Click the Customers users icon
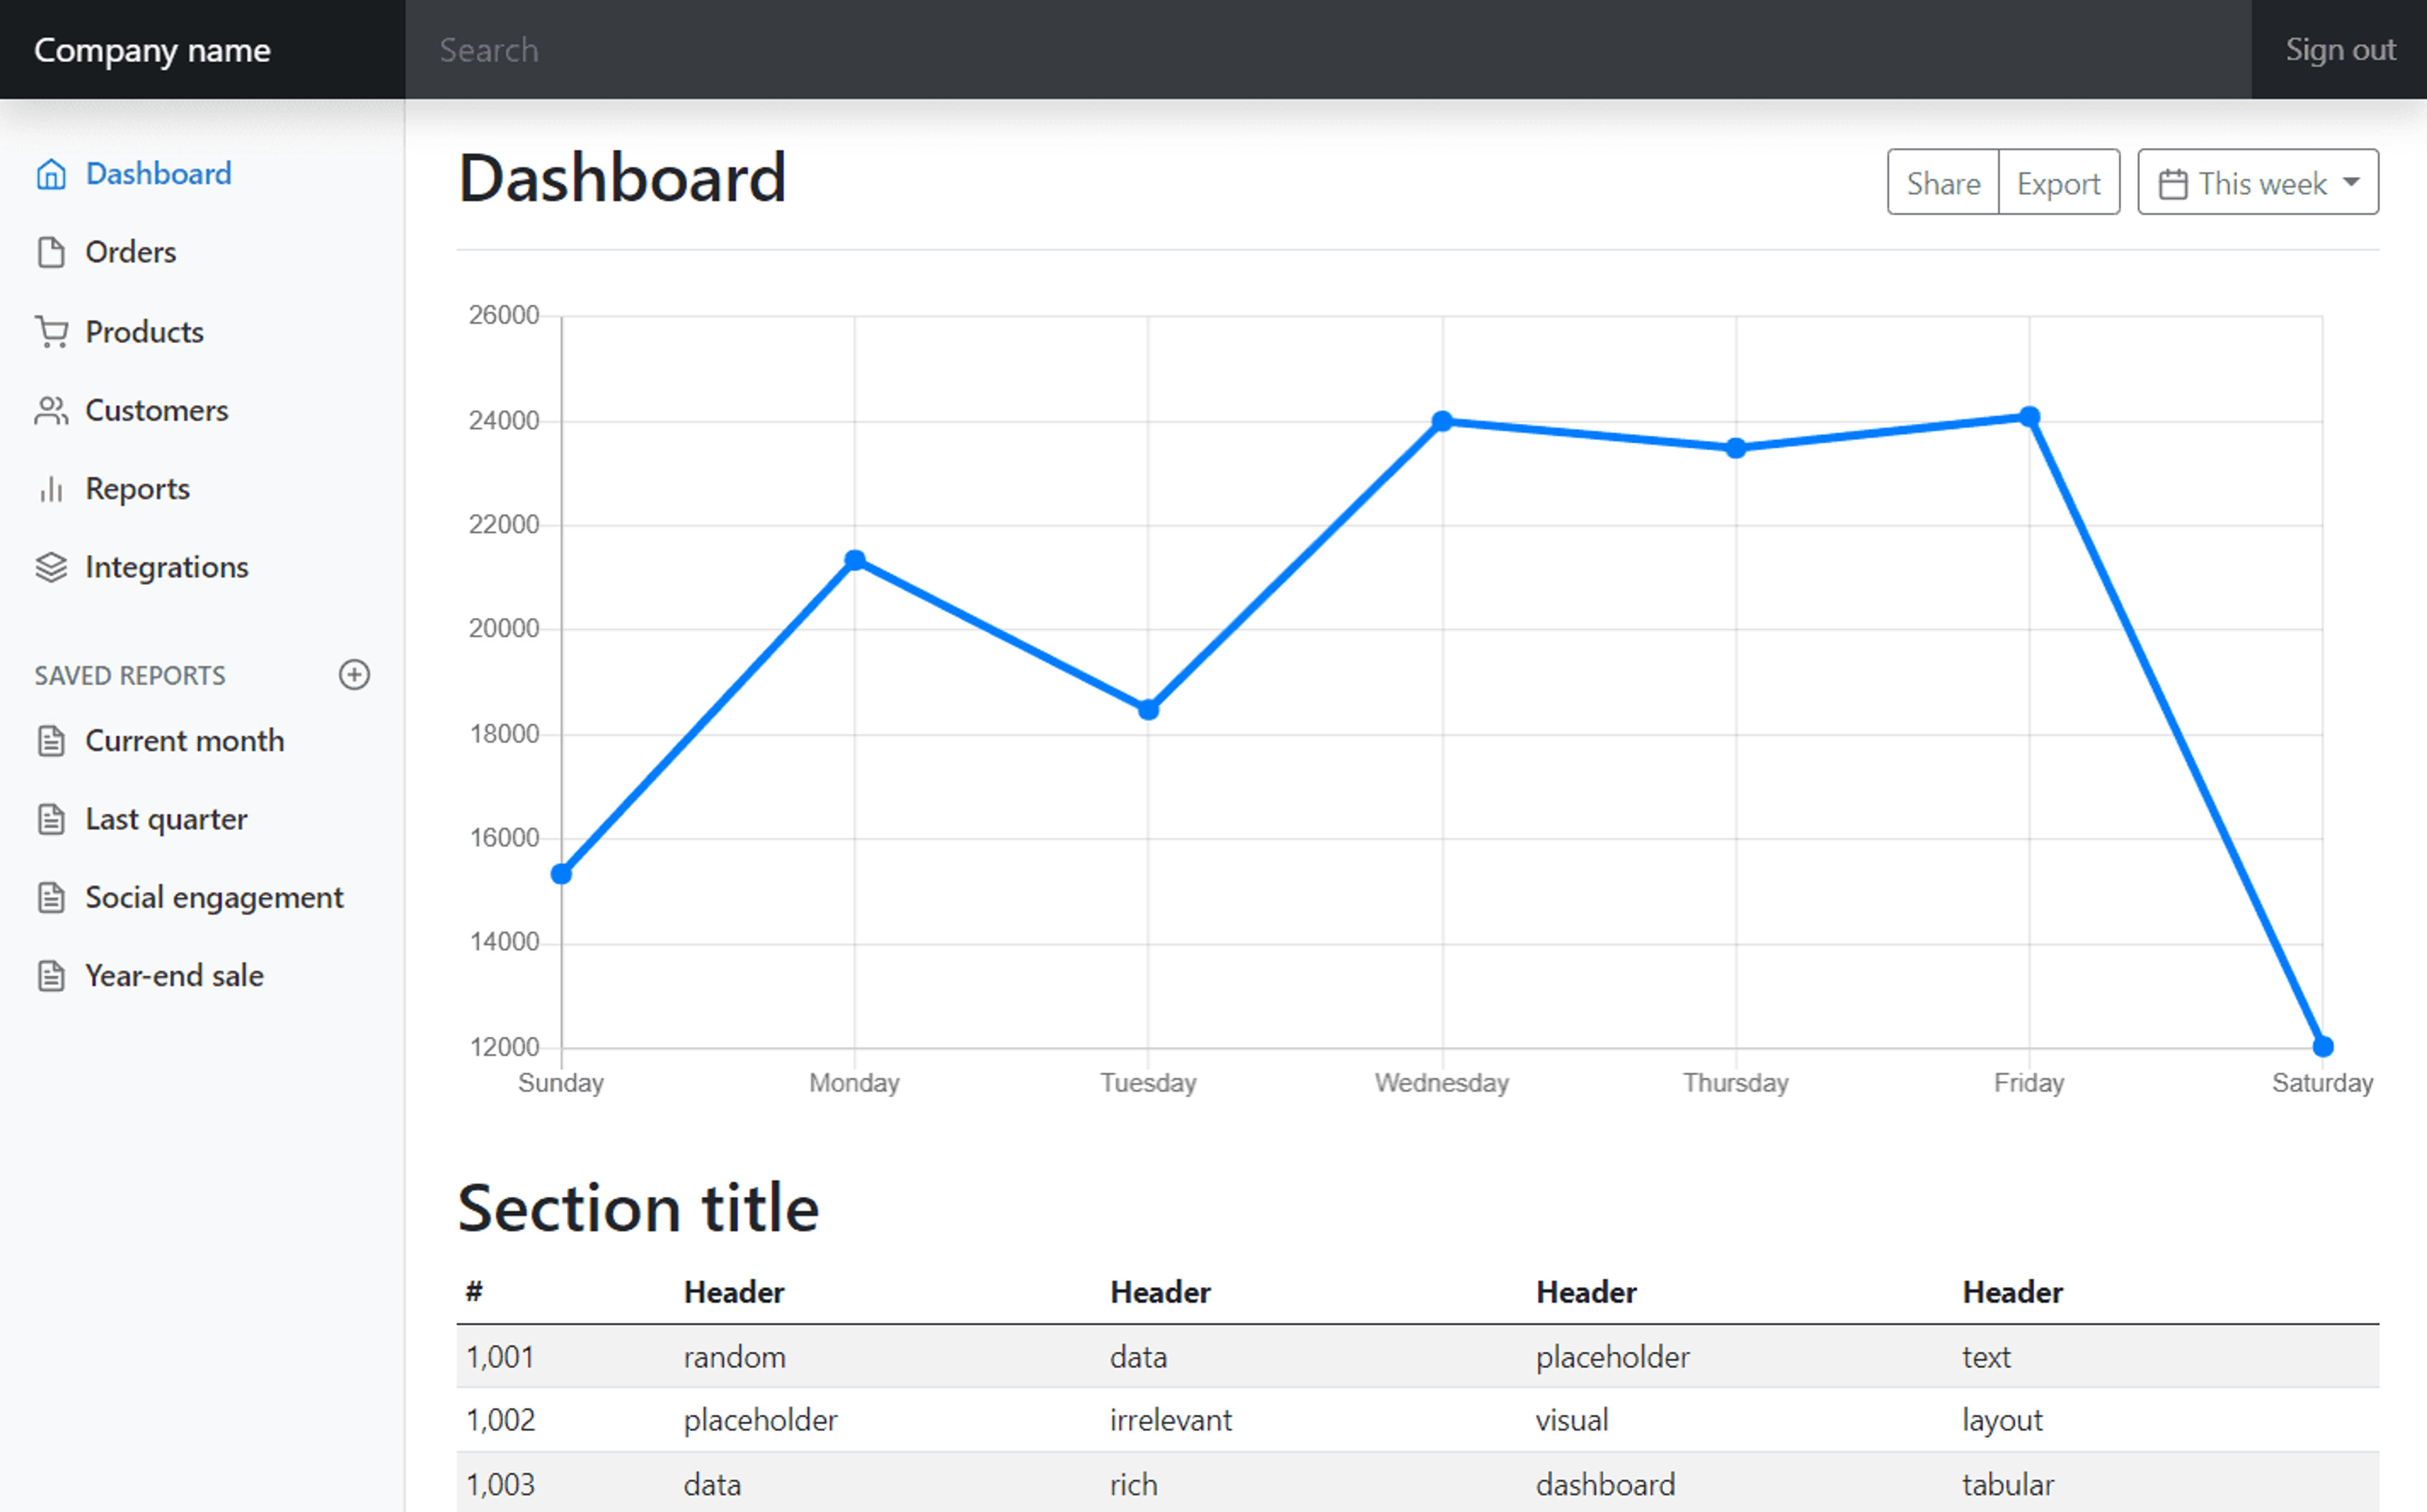Image resolution: width=2427 pixels, height=1512 pixels. point(51,410)
